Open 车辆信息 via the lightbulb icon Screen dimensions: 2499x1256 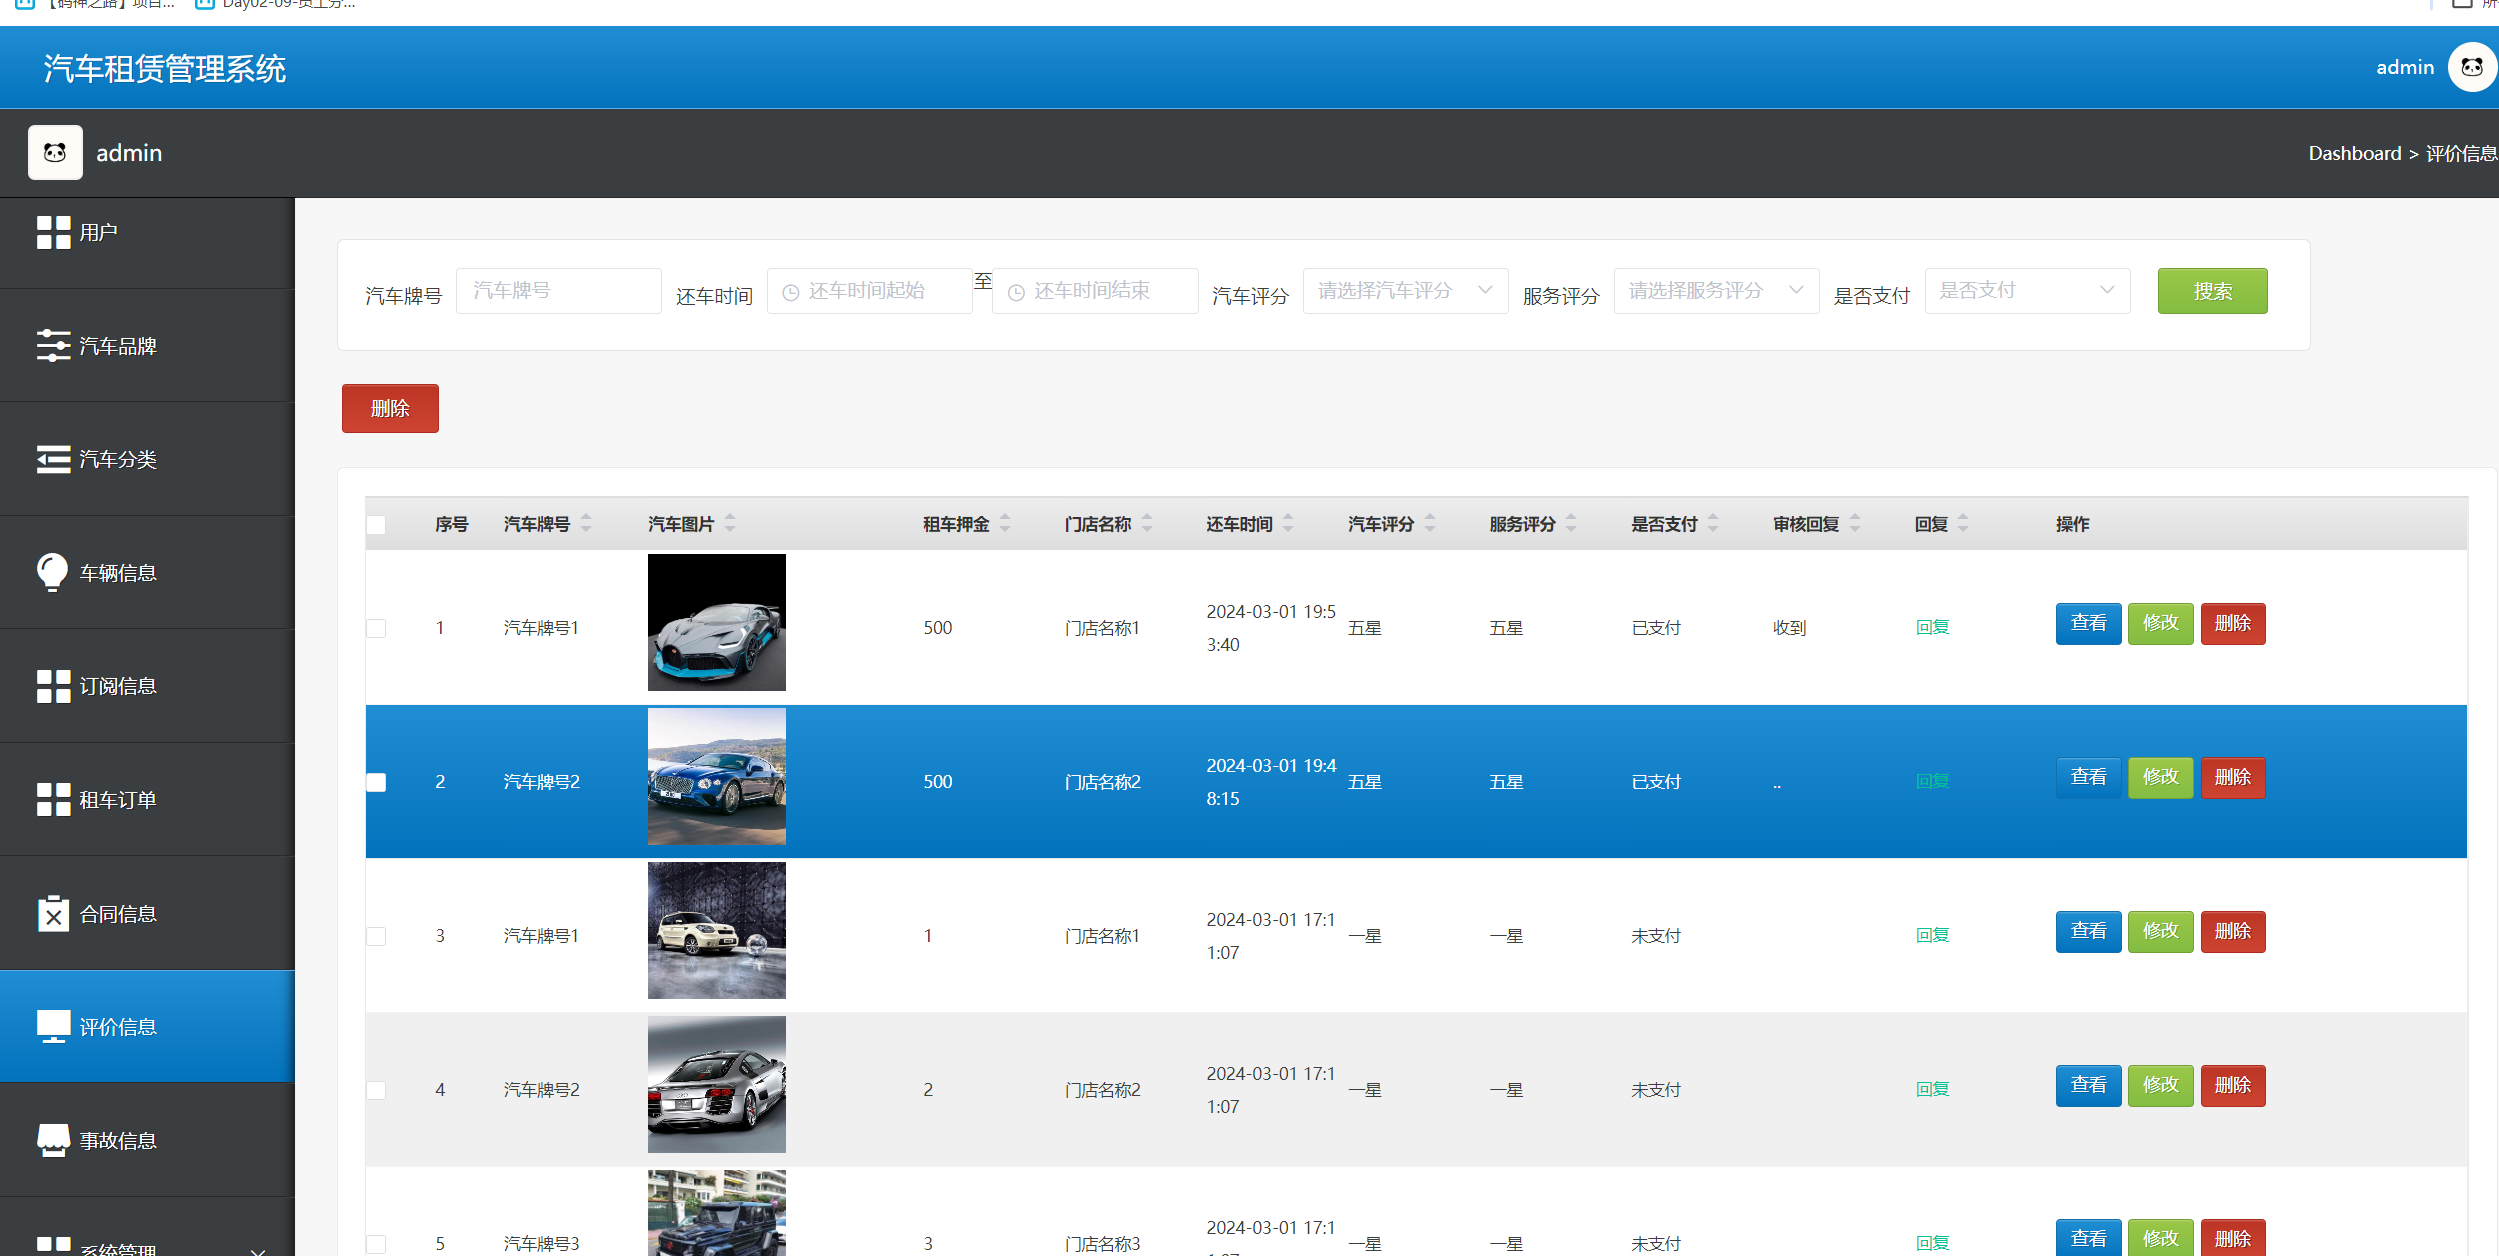[55, 572]
